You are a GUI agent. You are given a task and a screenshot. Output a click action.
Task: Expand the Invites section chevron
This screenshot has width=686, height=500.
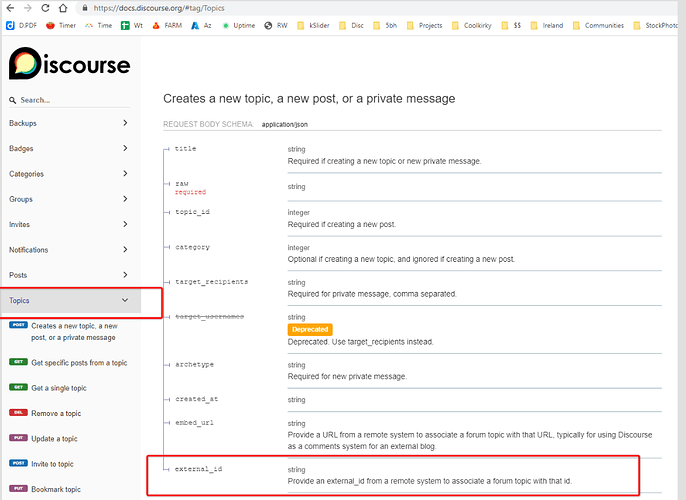click(125, 224)
